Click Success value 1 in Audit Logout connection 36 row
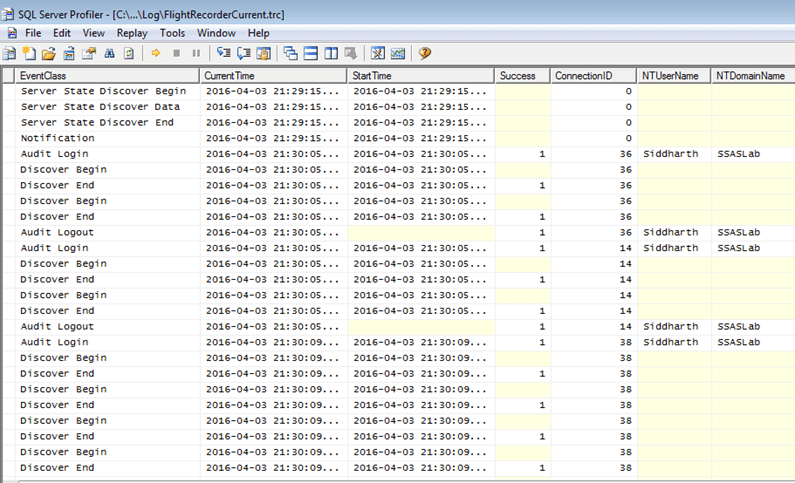Viewport: 795px width, 483px height. [542, 233]
